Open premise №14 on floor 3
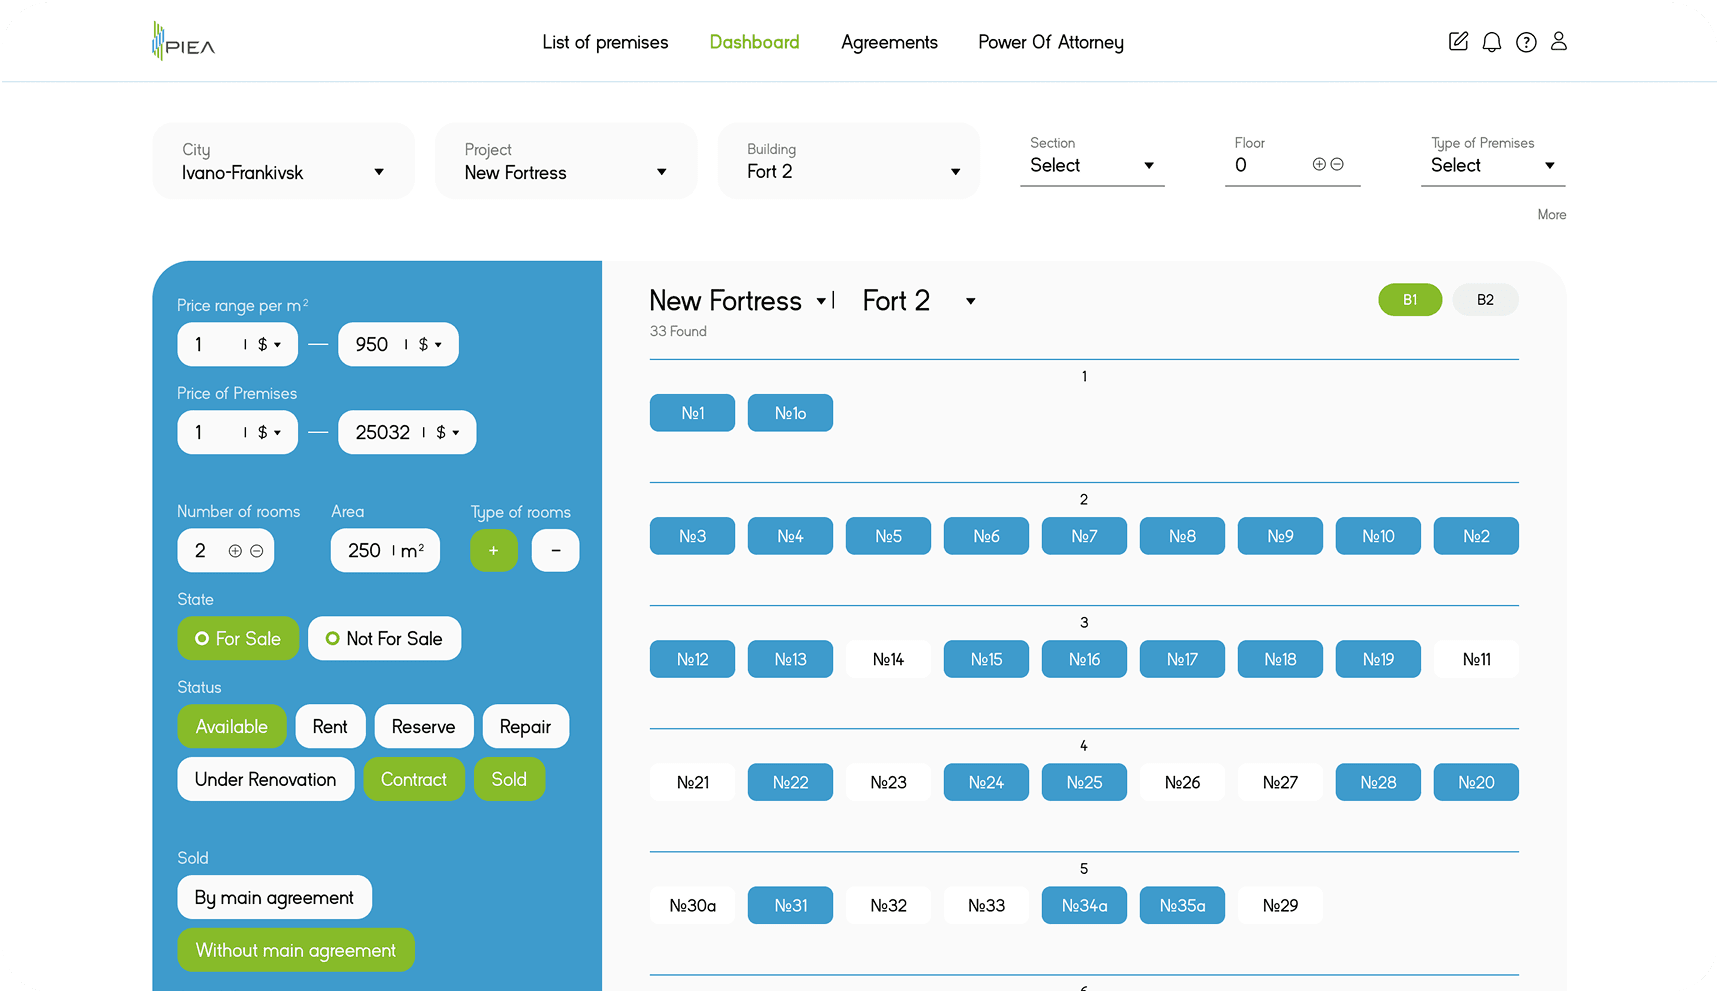Image resolution: width=1717 pixels, height=991 pixels. (x=888, y=660)
